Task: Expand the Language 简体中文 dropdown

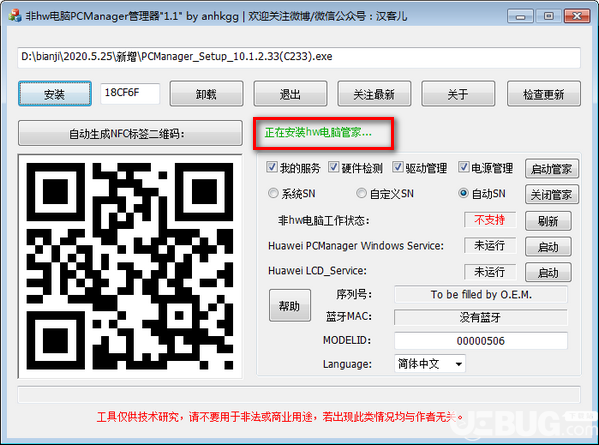Action: pyautogui.click(x=430, y=364)
